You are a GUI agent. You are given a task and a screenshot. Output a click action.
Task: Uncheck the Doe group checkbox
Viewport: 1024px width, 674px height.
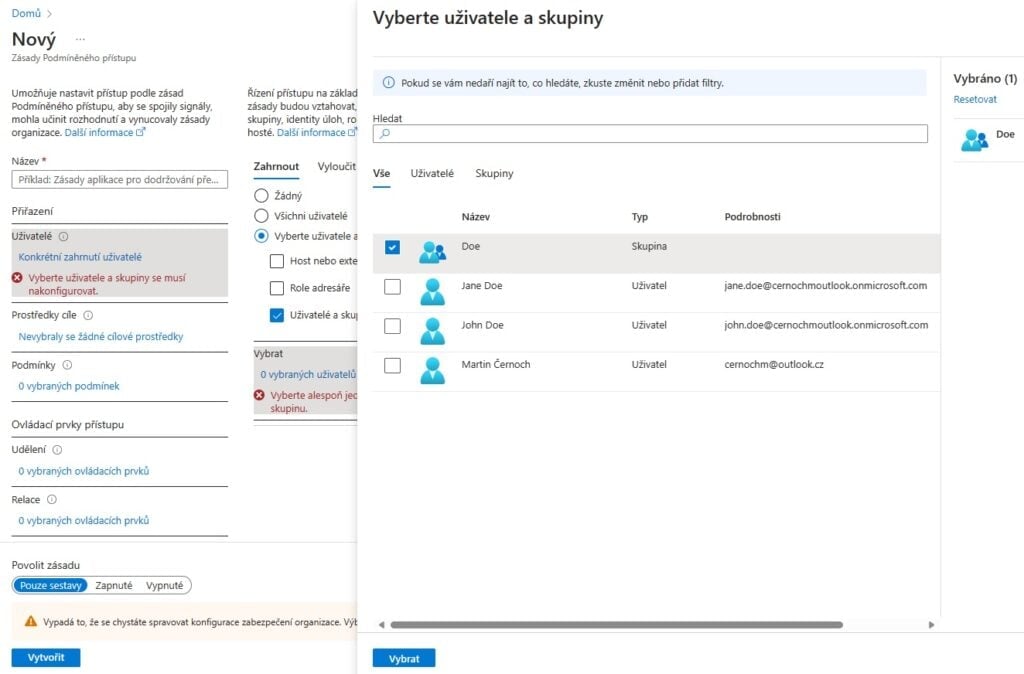click(392, 248)
